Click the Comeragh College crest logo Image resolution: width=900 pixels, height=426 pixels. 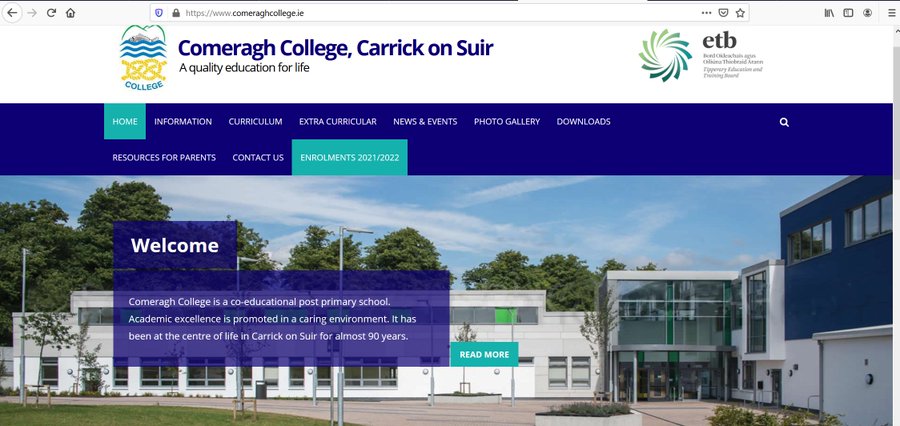click(x=143, y=57)
